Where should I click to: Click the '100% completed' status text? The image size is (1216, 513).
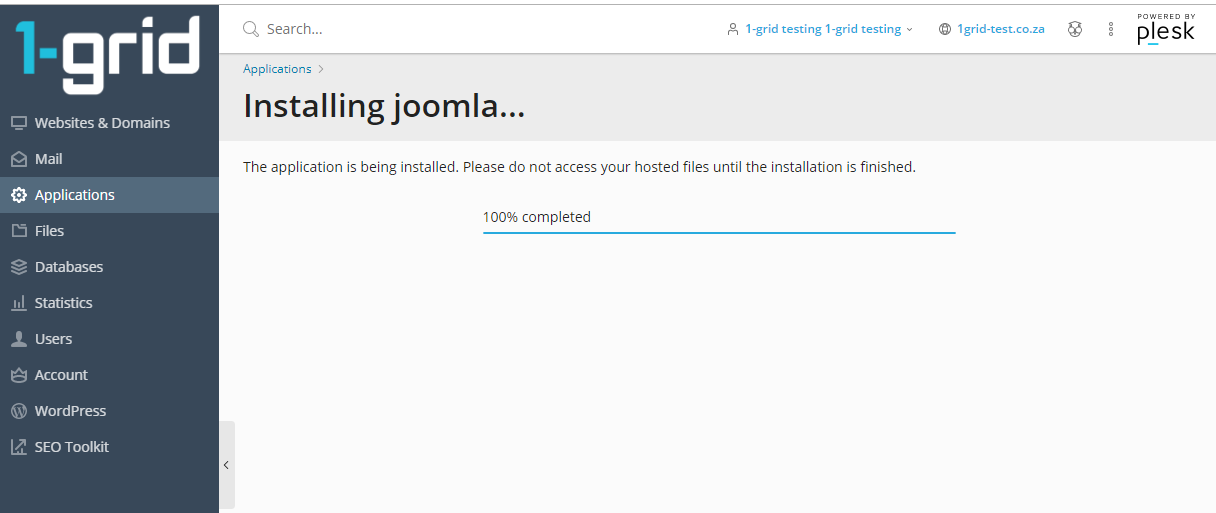537,217
